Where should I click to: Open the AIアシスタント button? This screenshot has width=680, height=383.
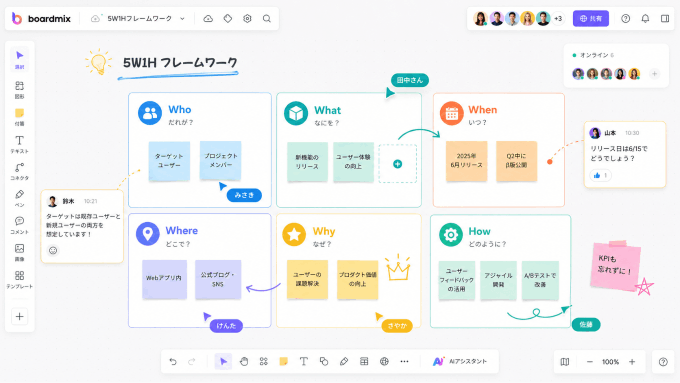click(x=460, y=361)
